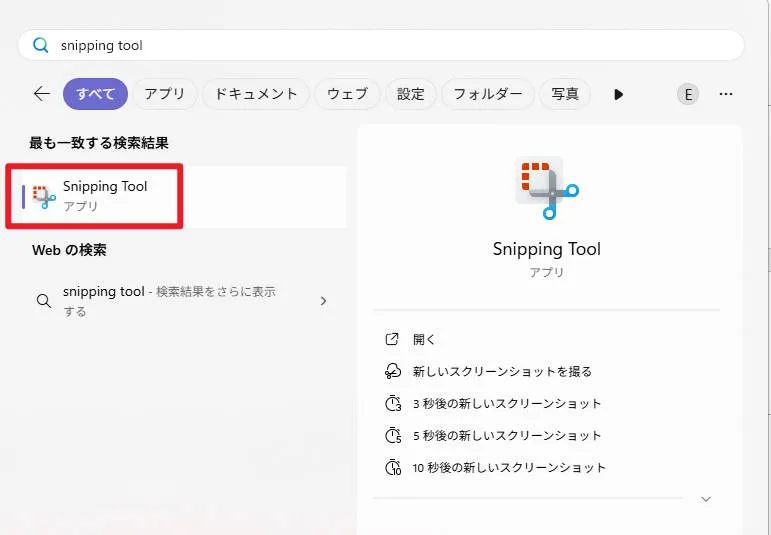The width and height of the screenshot is (771, 535).
Task: Click the 5-second timer icon
Action: coord(393,435)
